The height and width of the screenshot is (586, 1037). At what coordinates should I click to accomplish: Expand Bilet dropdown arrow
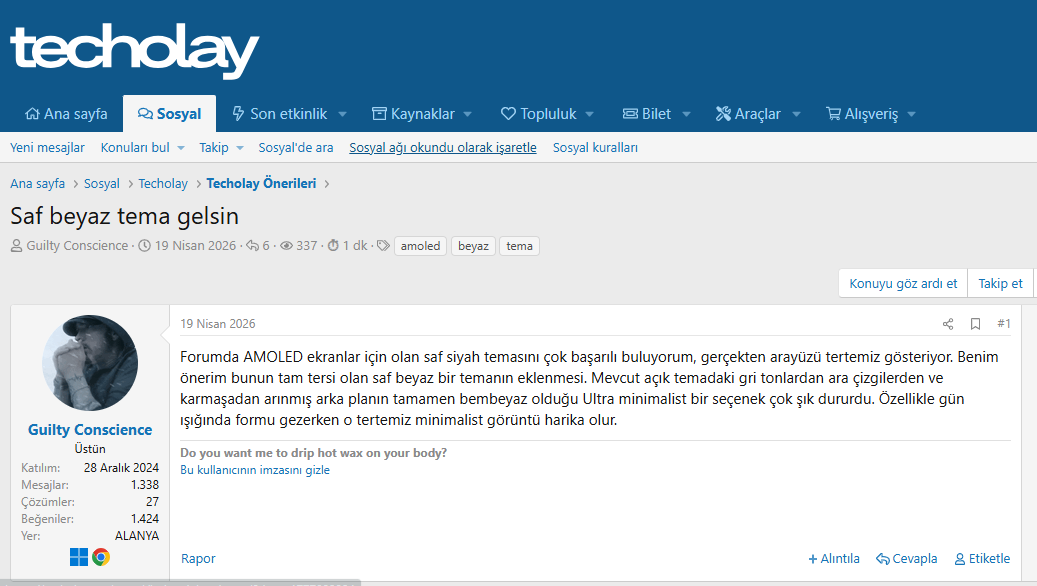tap(686, 114)
